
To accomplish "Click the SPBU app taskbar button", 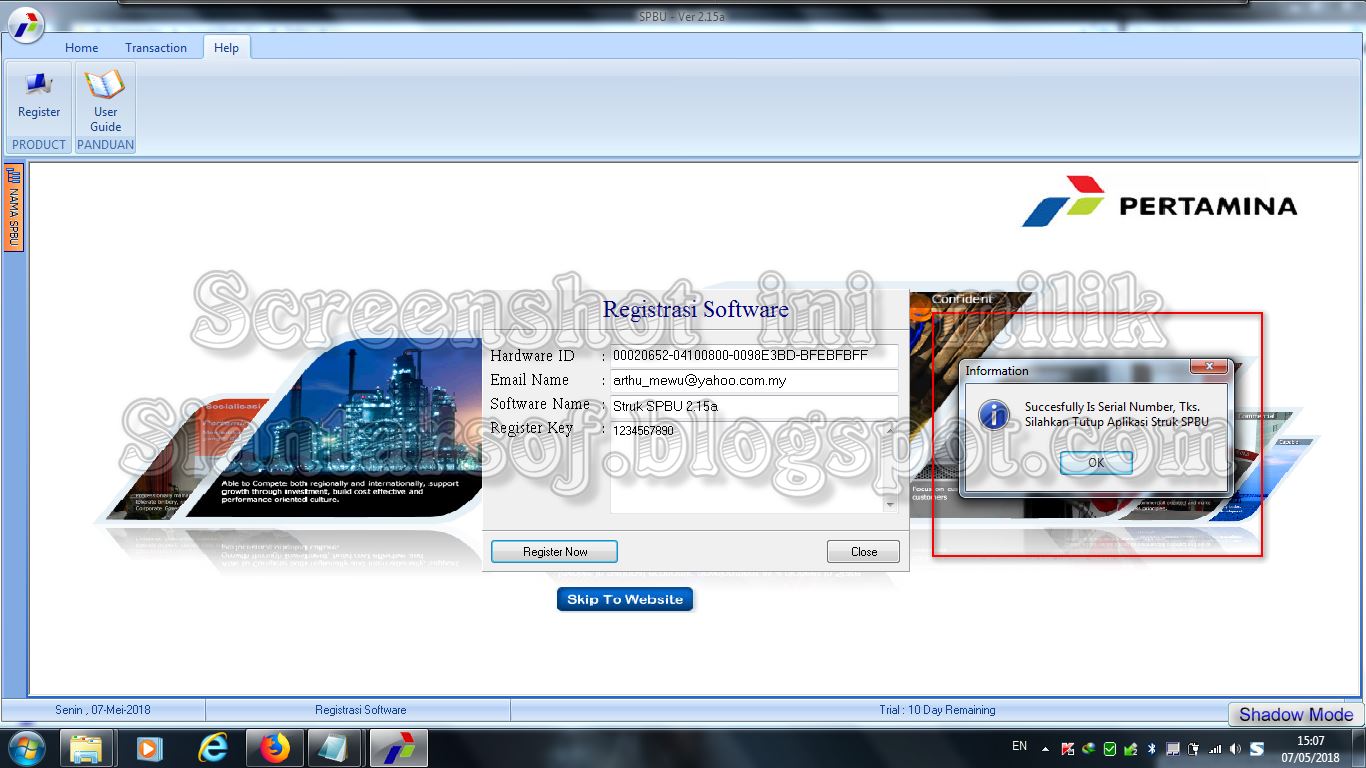I will tap(398, 748).
